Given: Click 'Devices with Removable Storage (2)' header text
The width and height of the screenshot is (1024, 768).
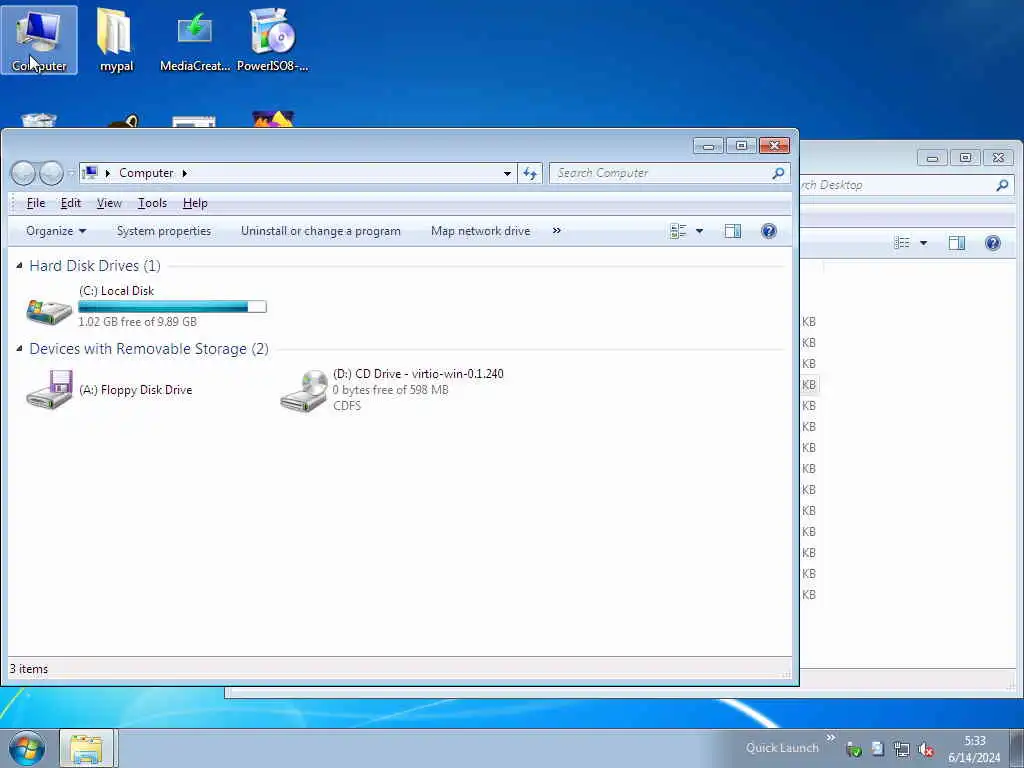Looking at the screenshot, I should click(x=149, y=349).
